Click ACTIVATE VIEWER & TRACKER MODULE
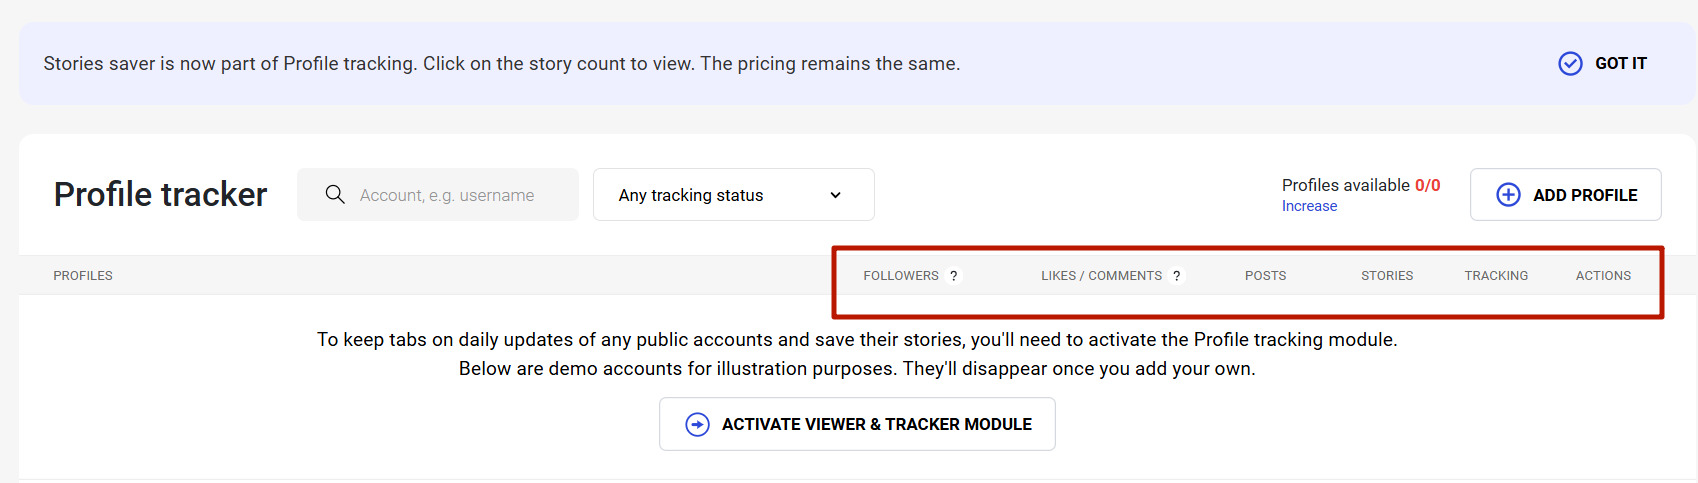Viewport: 1698px width, 483px height. click(x=857, y=424)
